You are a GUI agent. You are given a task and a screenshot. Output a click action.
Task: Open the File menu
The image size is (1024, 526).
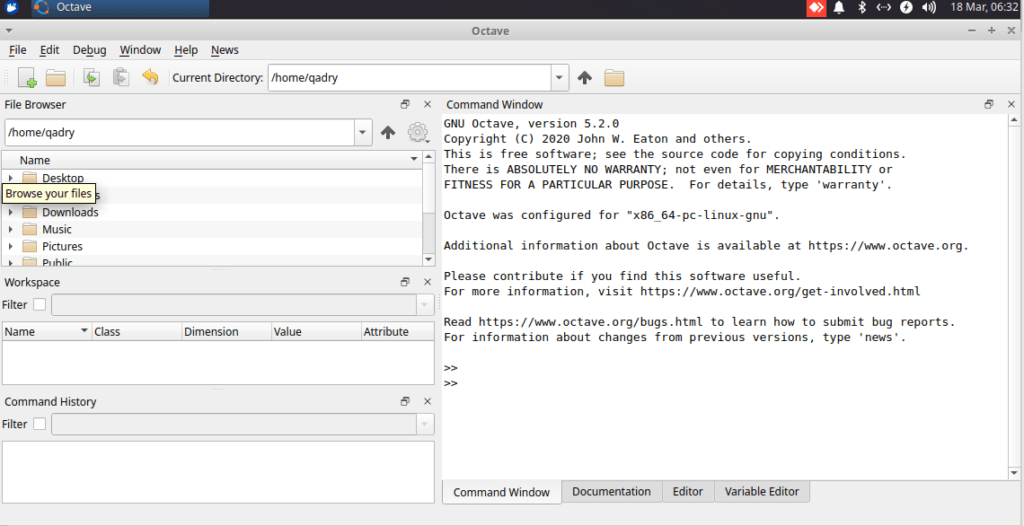18,50
